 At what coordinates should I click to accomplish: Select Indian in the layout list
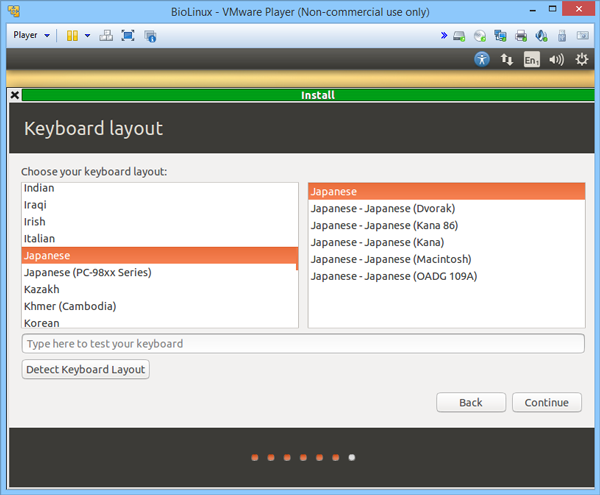pyautogui.click(x=160, y=188)
